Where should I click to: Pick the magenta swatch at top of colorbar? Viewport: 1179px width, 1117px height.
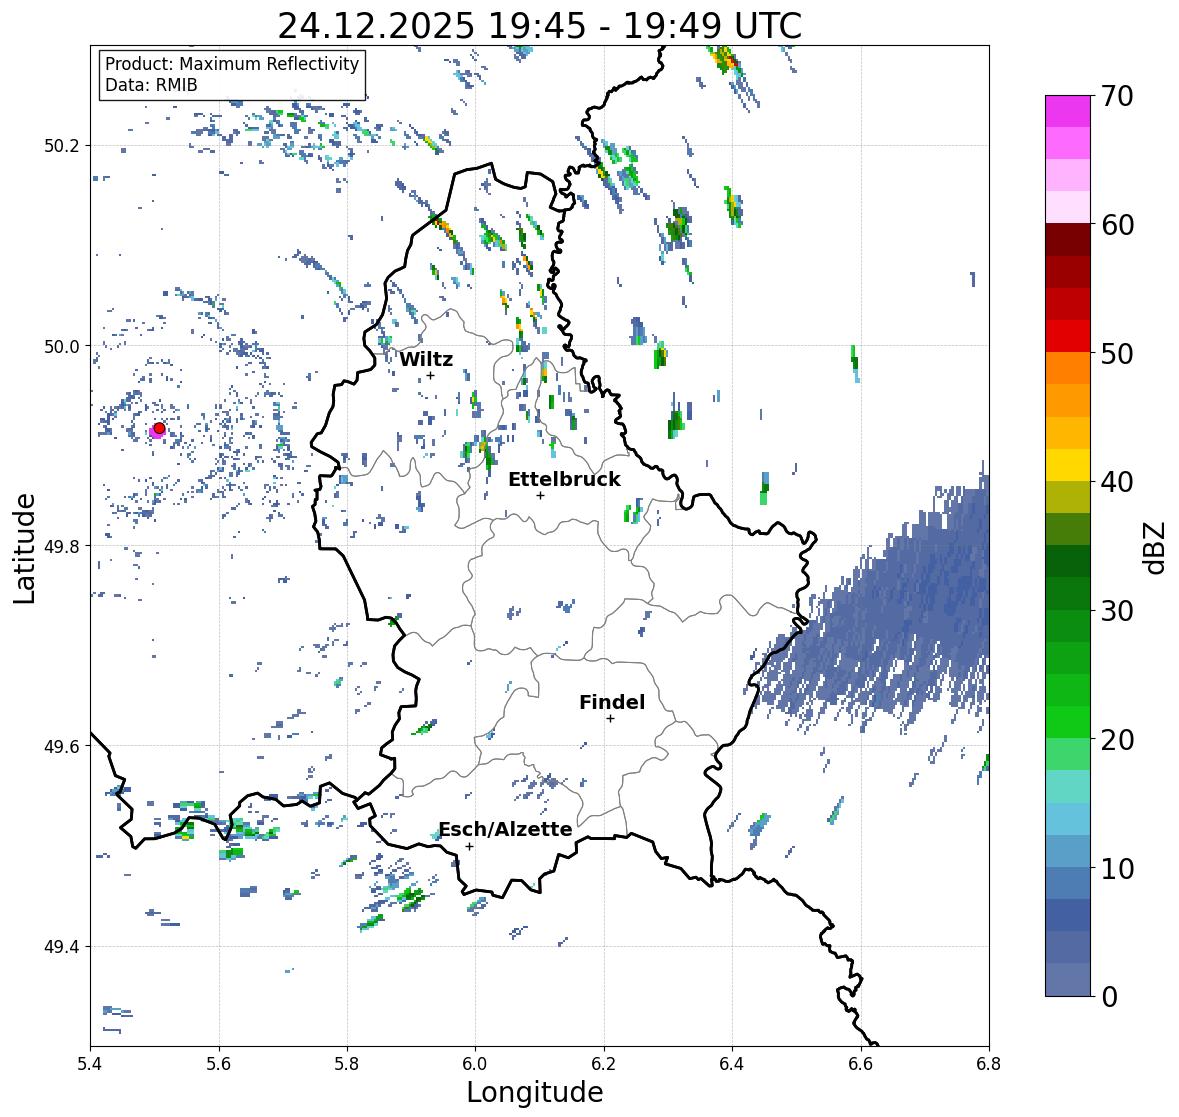1068,111
